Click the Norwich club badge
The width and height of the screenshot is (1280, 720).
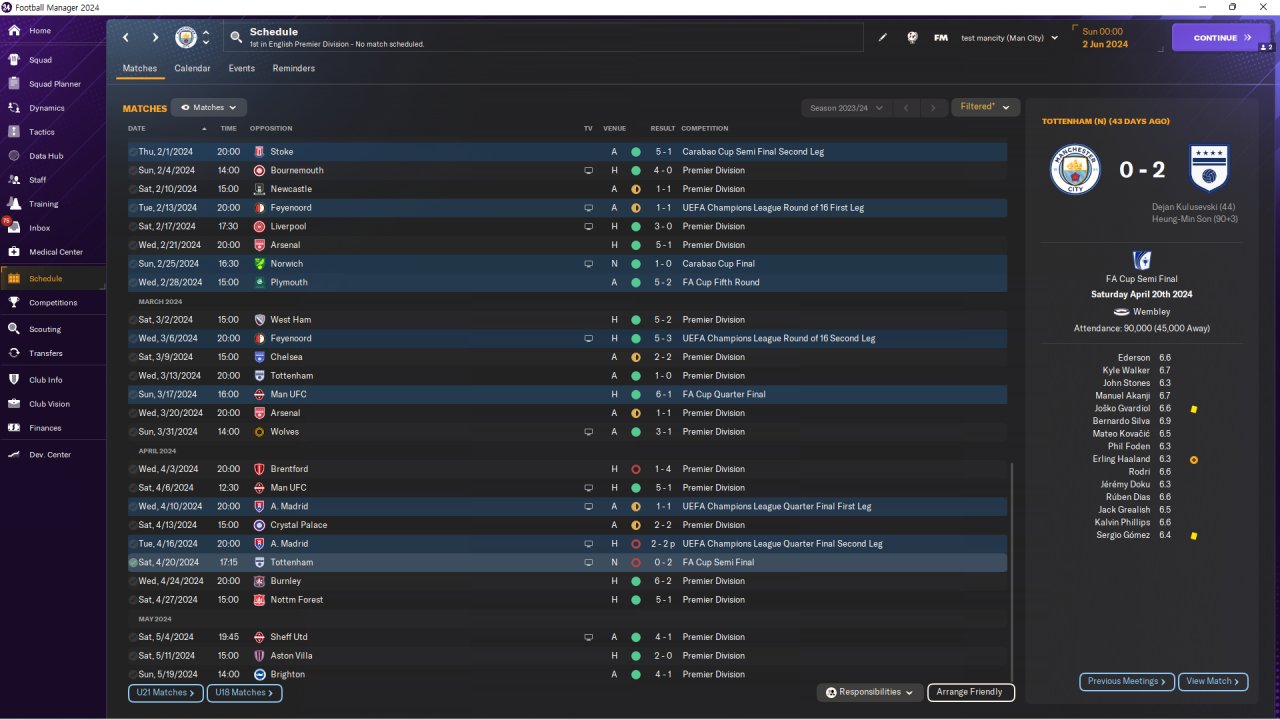[260, 264]
